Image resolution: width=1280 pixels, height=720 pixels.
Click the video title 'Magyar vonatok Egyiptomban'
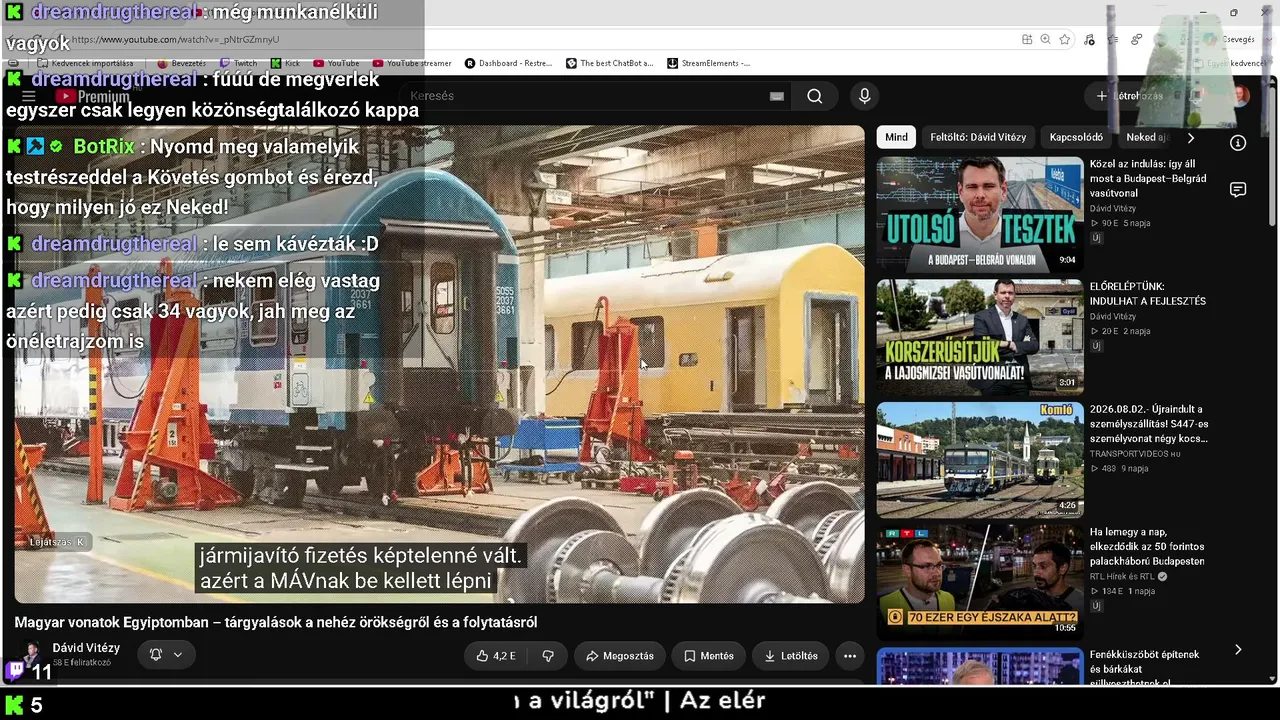[x=276, y=622]
